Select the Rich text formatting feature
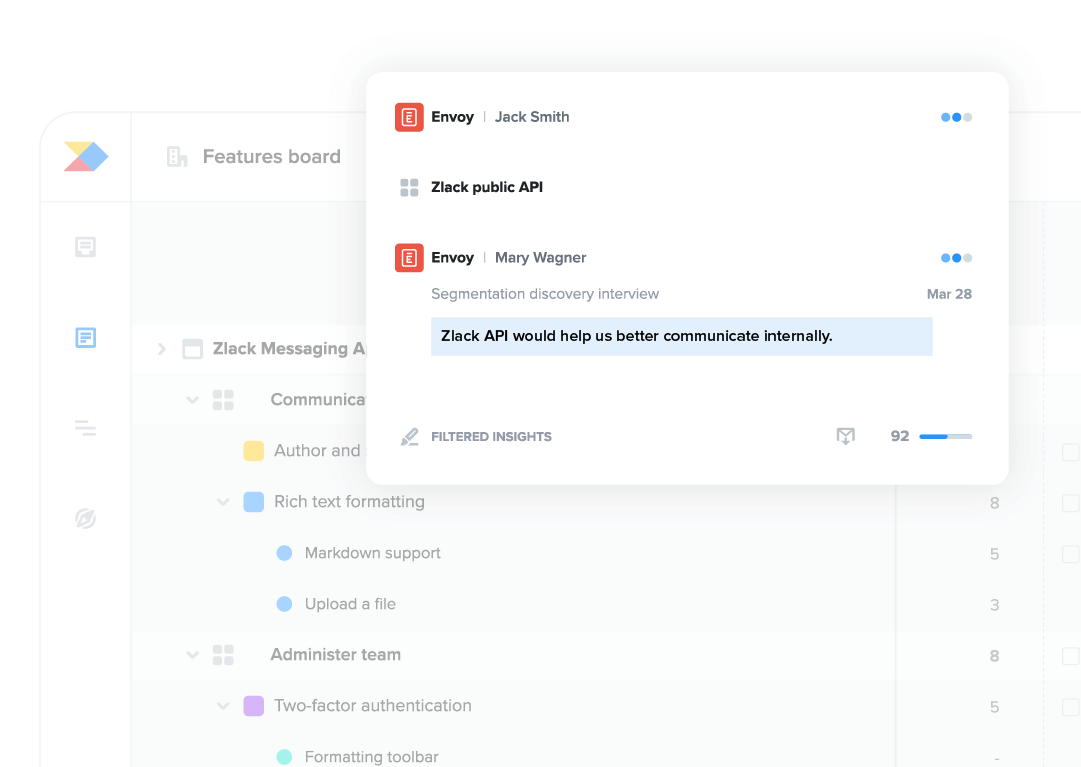 (350, 502)
